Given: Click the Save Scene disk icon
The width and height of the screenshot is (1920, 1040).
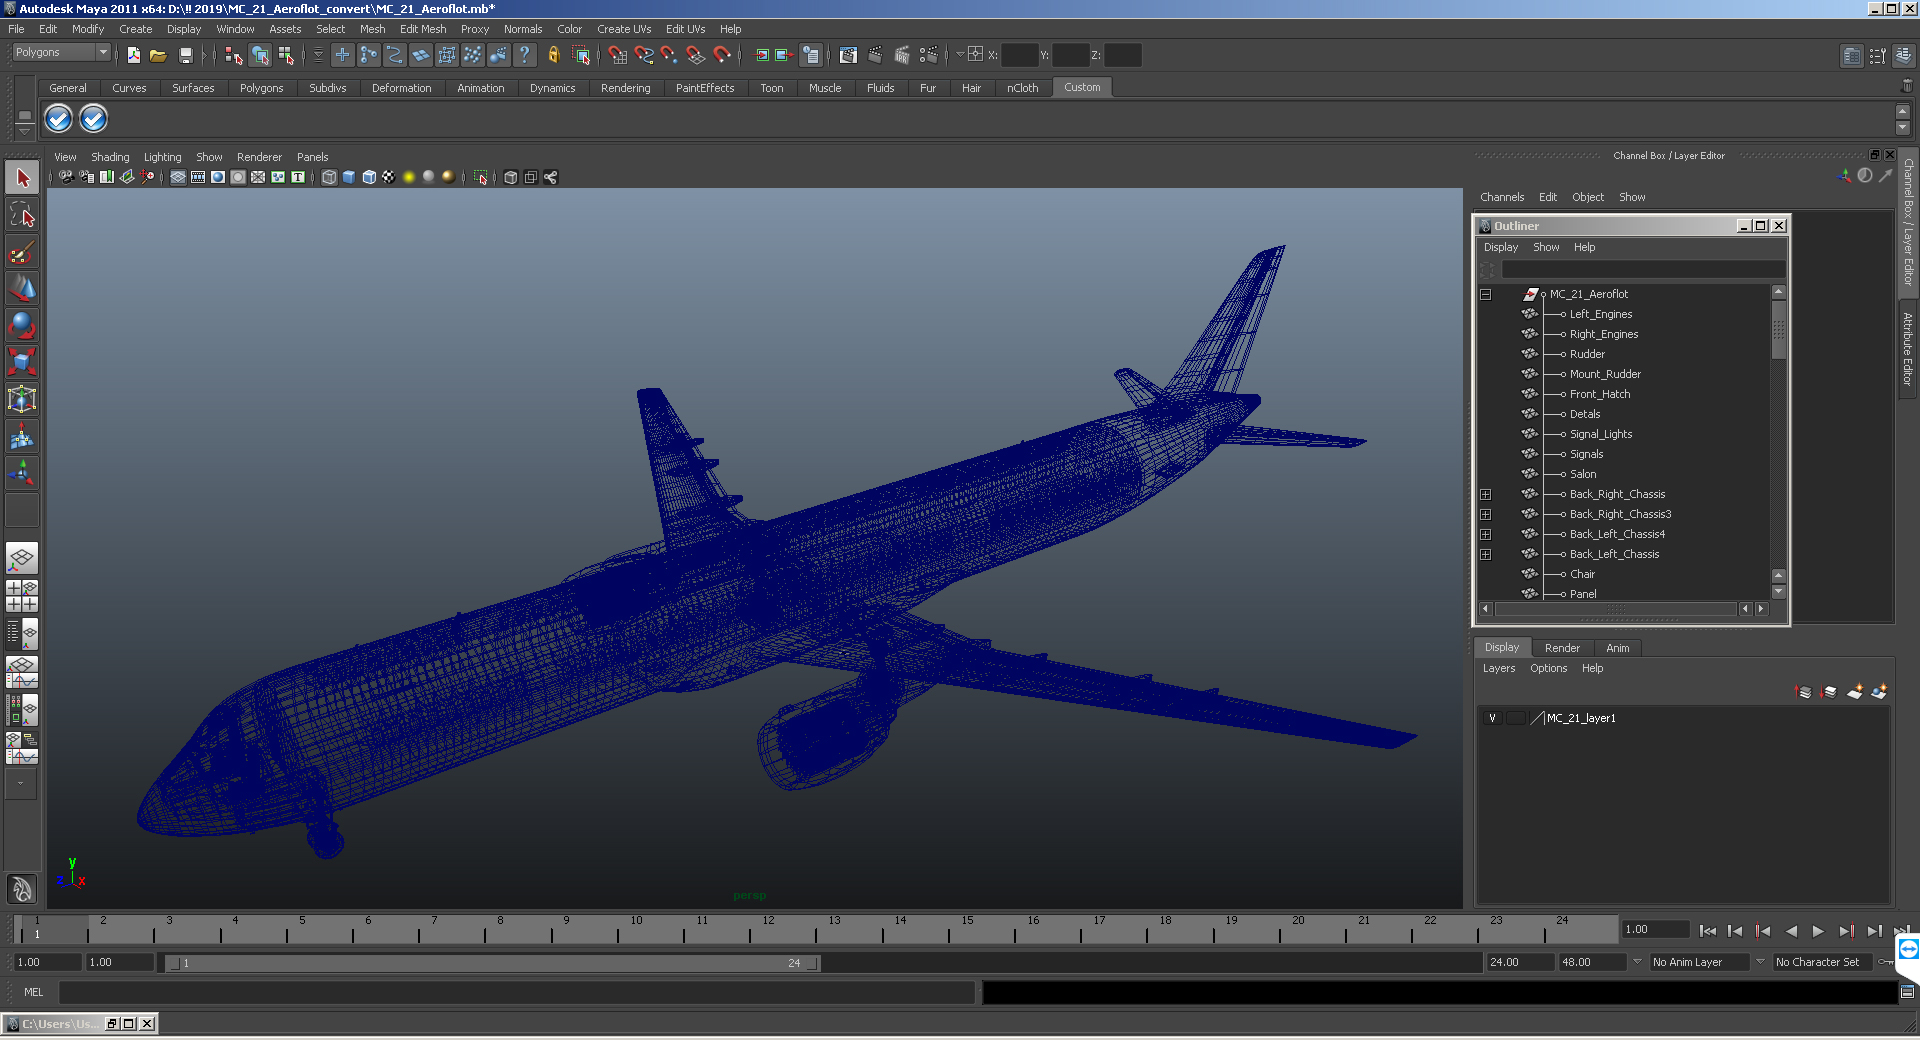Looking at the screenshot, I should 185,55.
